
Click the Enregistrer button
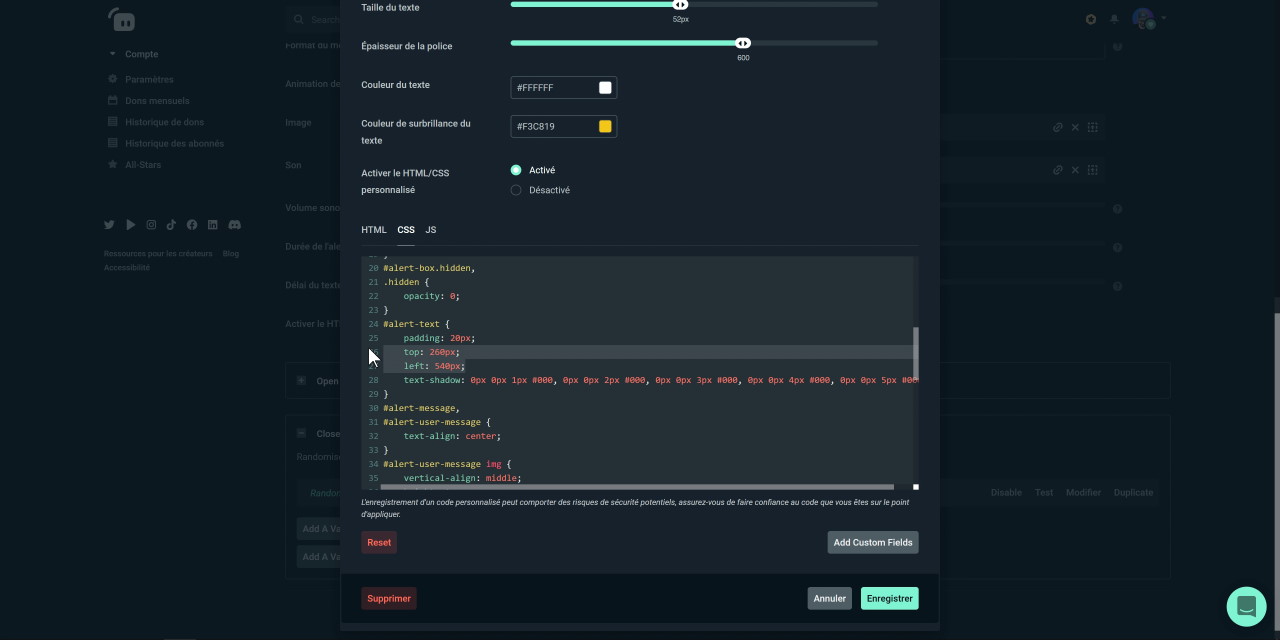click(889, 598)
